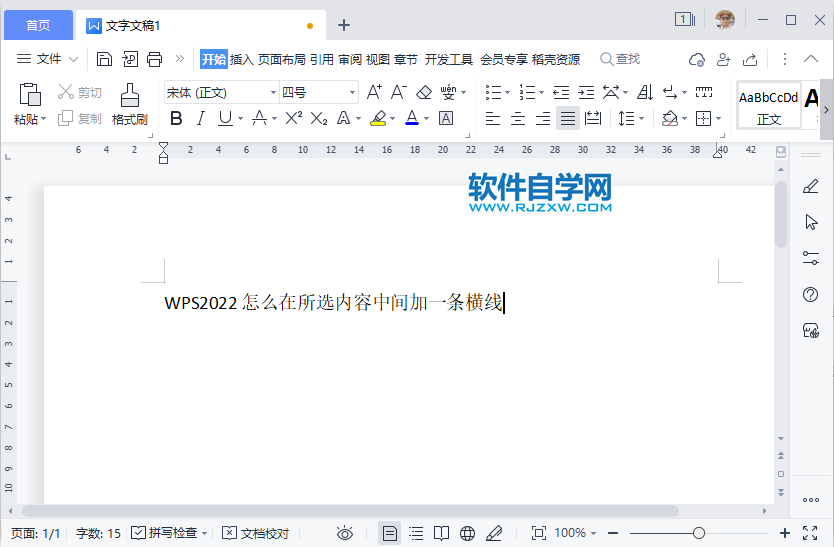The width and height of the screenshot is (834, 547).
Task: Add a new document tab
Action: pyautogui.click(x=344, y=25)
